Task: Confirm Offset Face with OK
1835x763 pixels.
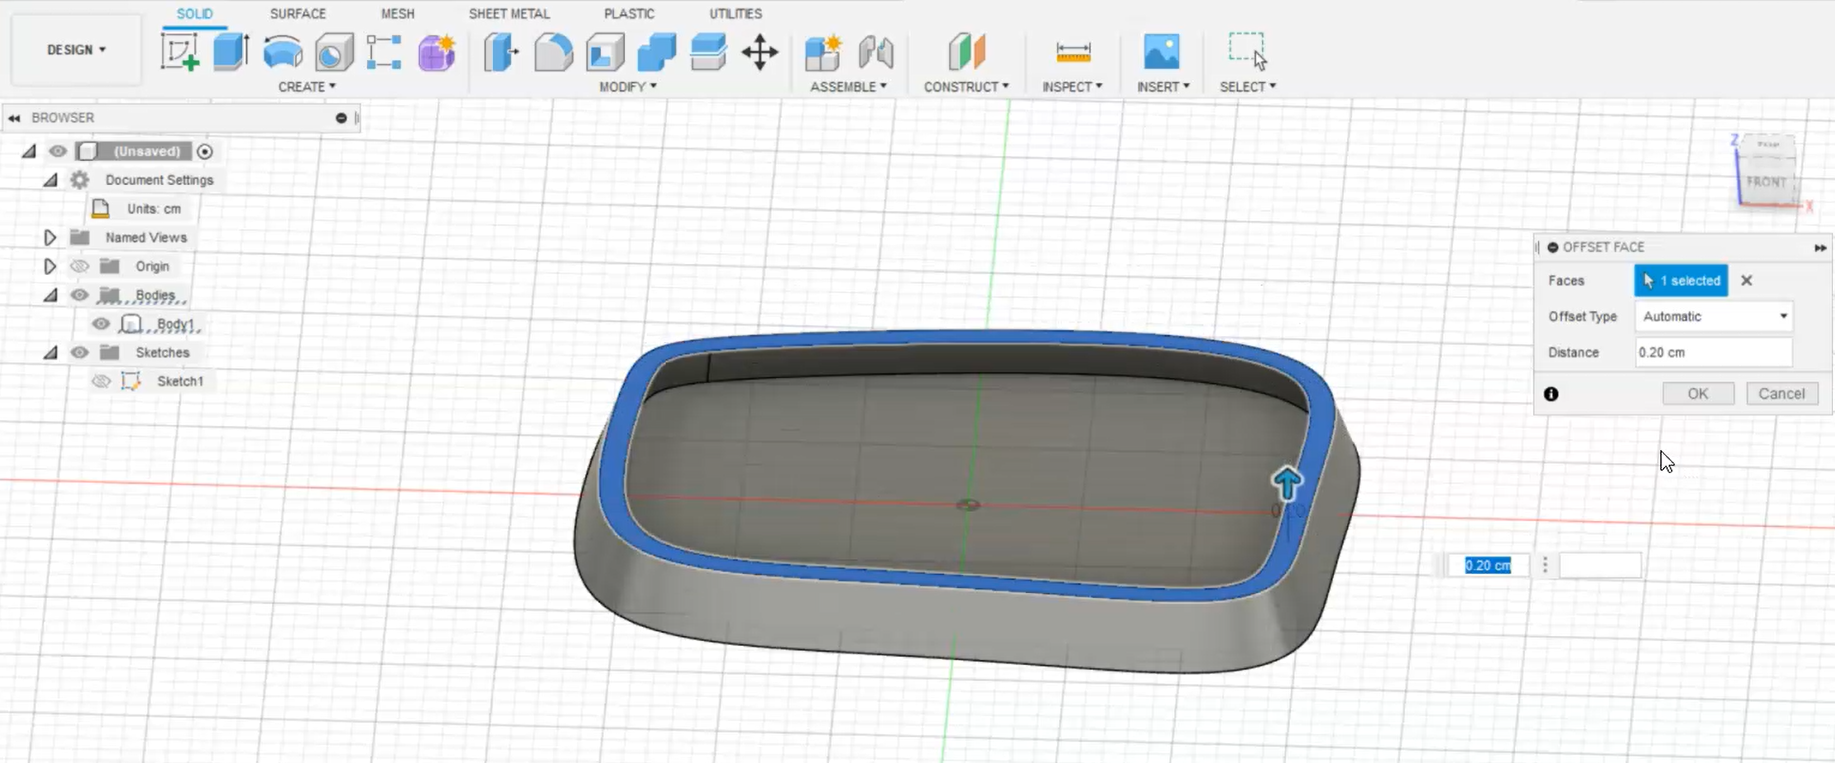Action: [1697, 394]
